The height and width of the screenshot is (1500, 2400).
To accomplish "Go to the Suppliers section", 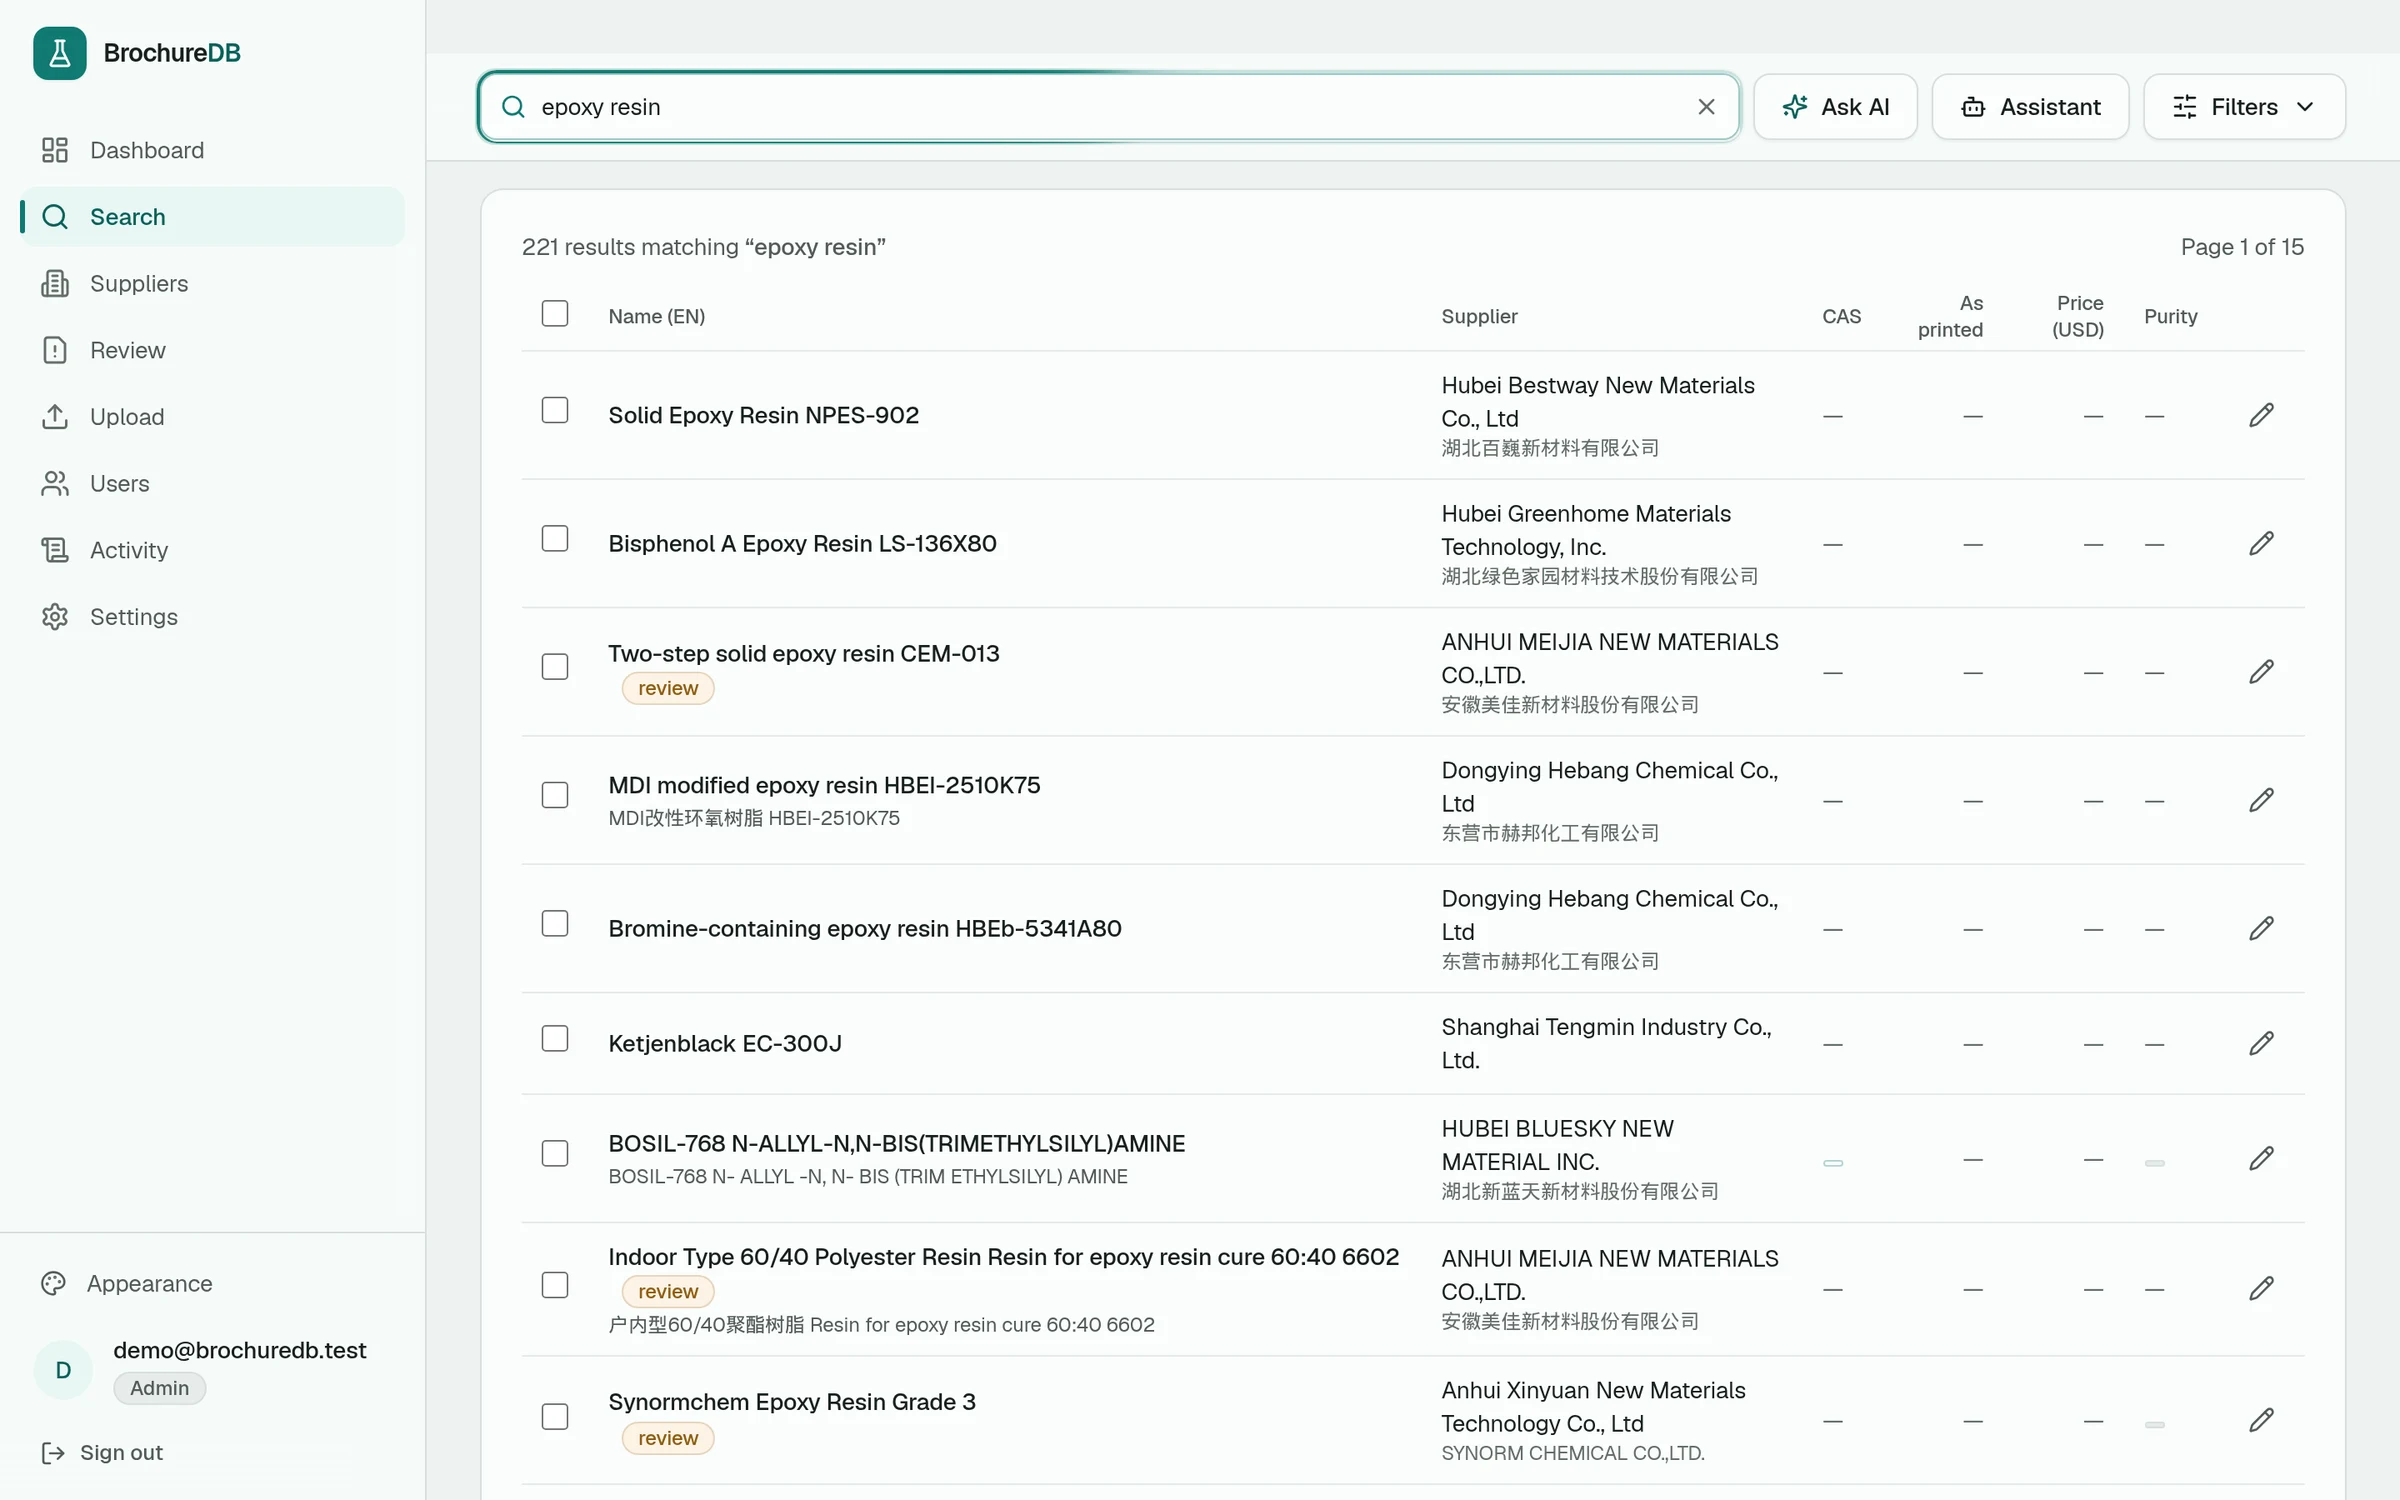I will coord(212,284).
